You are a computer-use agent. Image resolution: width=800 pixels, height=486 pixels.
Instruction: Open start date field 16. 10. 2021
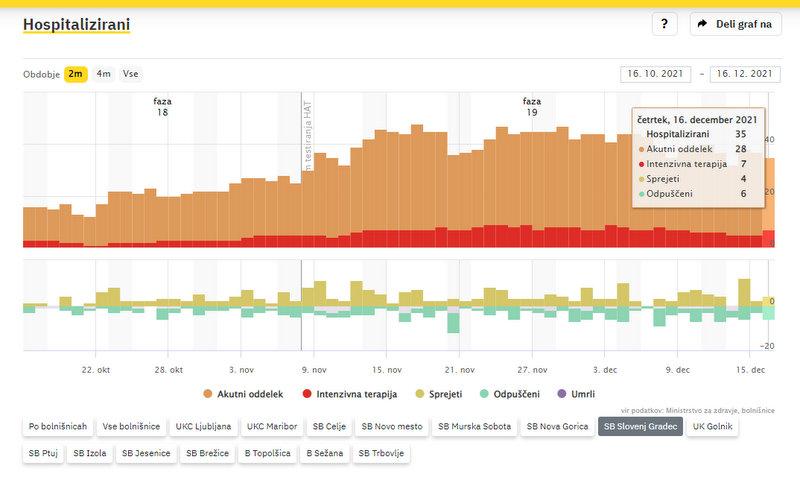(x=656, y=74)
